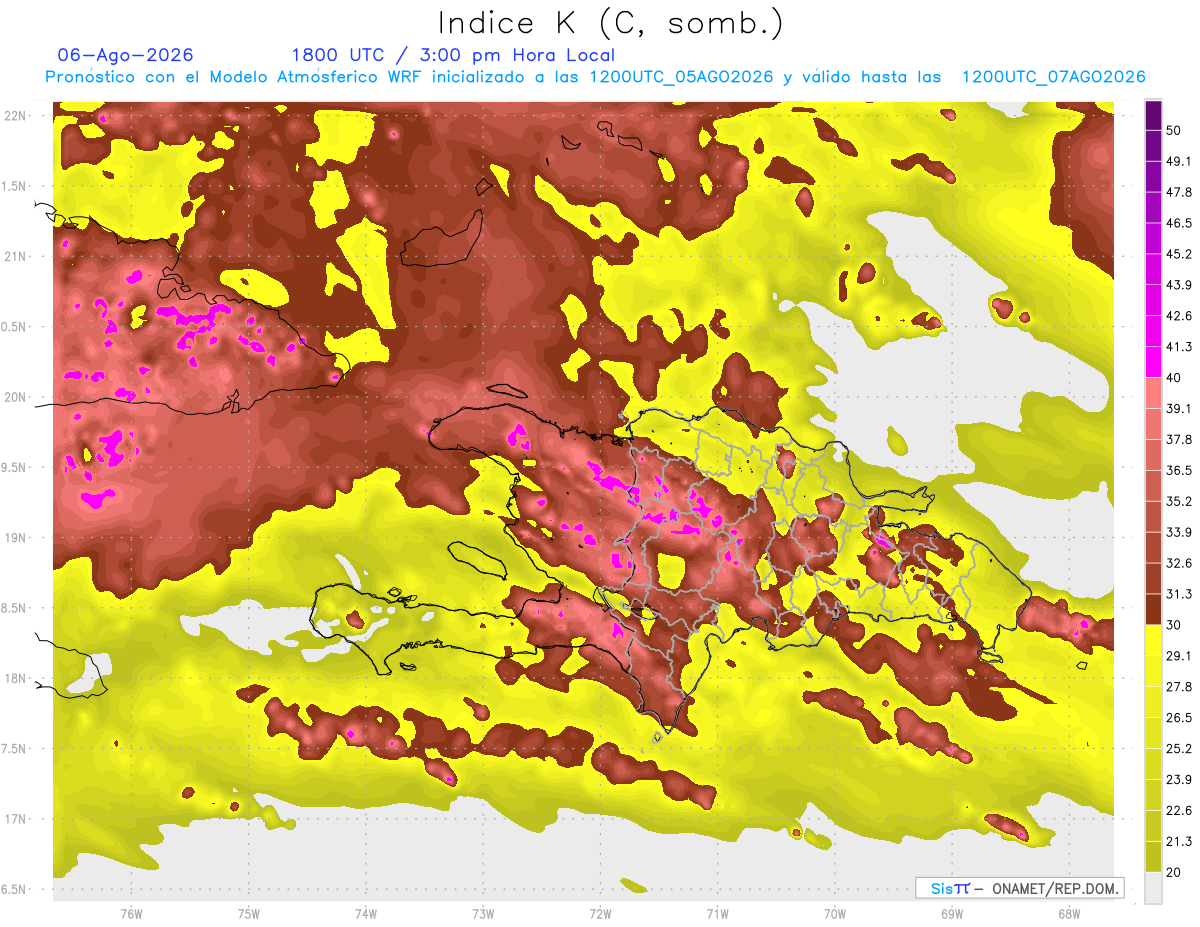Image resolution: width=1200 pixels, height=927 pixels.
Task: Click the "21N" latitude label
Action: pyautogui.click(x=17, y=256)
